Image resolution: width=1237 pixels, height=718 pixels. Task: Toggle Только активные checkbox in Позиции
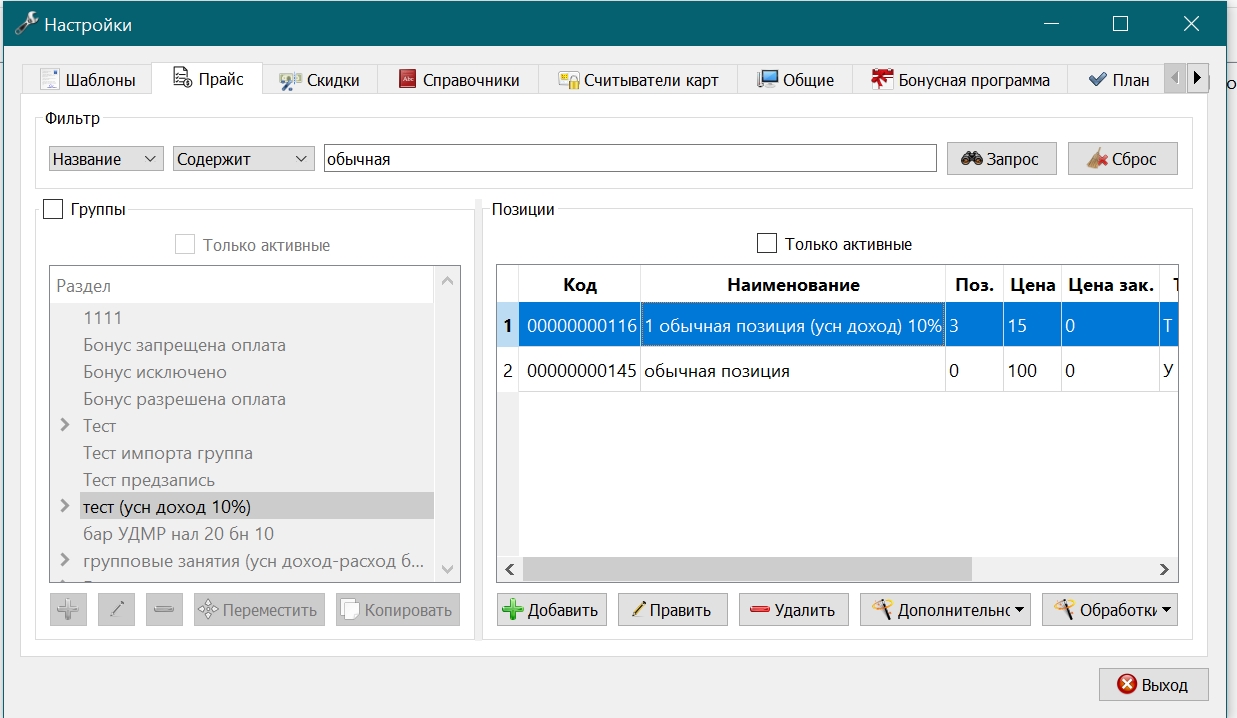[x=767, y=243]
